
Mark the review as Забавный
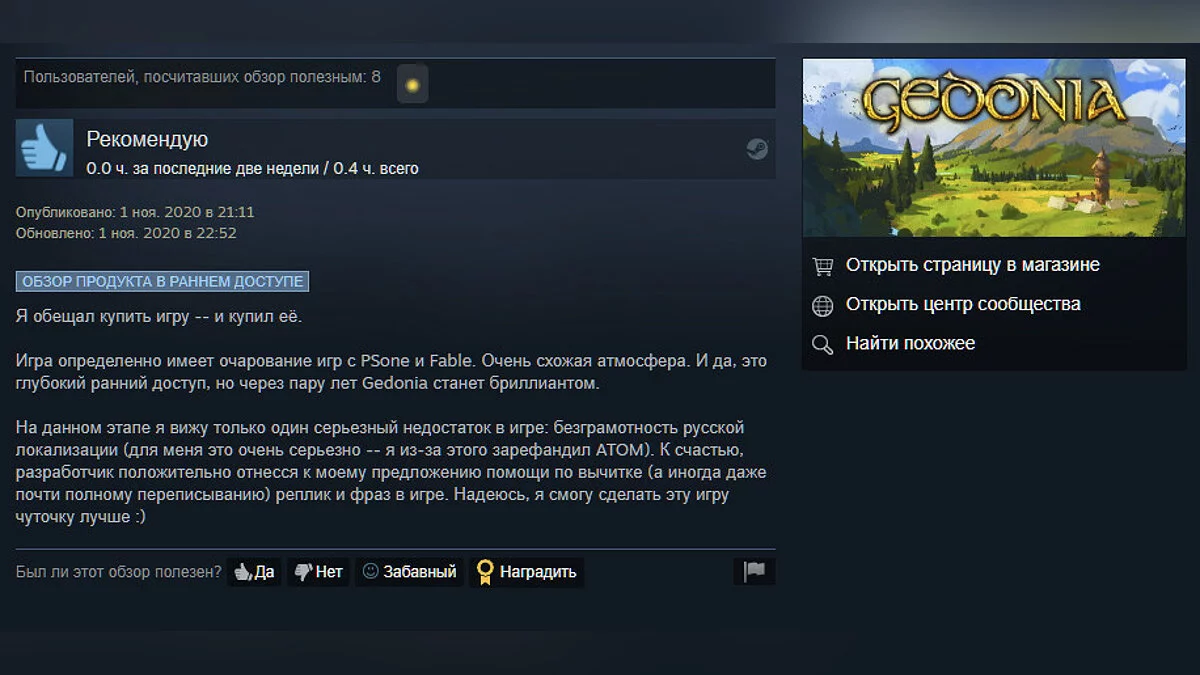409,572
